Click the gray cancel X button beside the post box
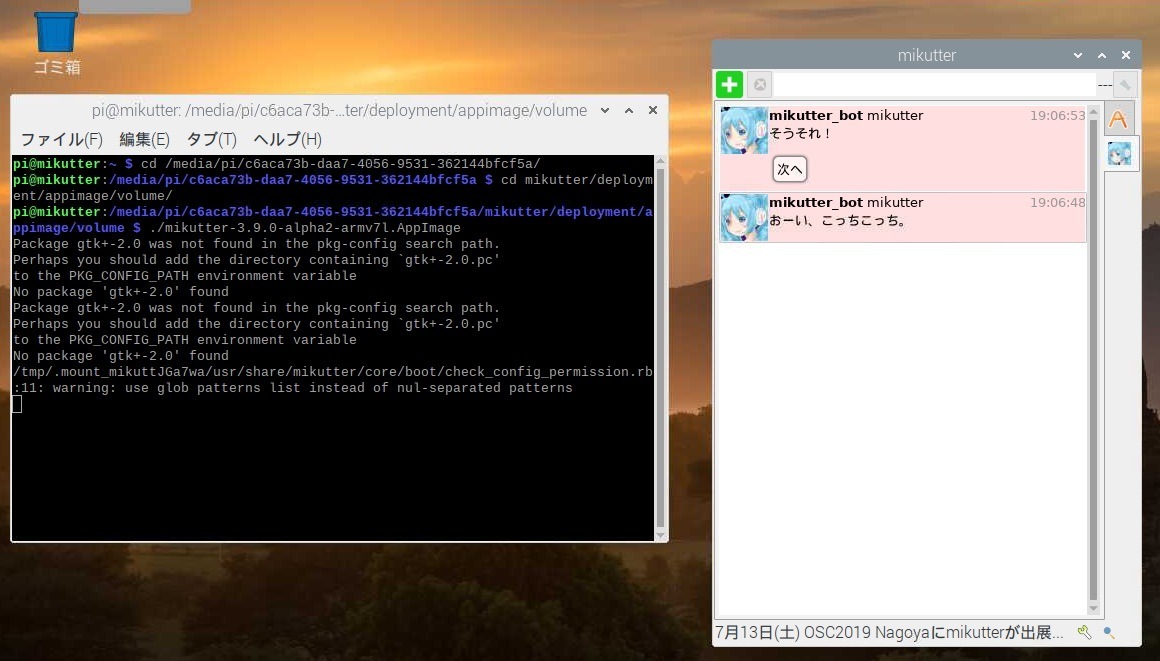This screenshot has height=661, width=1160. click(760, 84)
